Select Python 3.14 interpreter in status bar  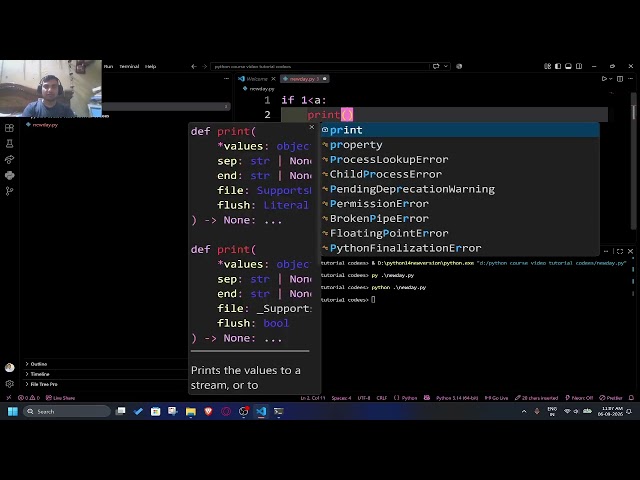click(457, 398)
